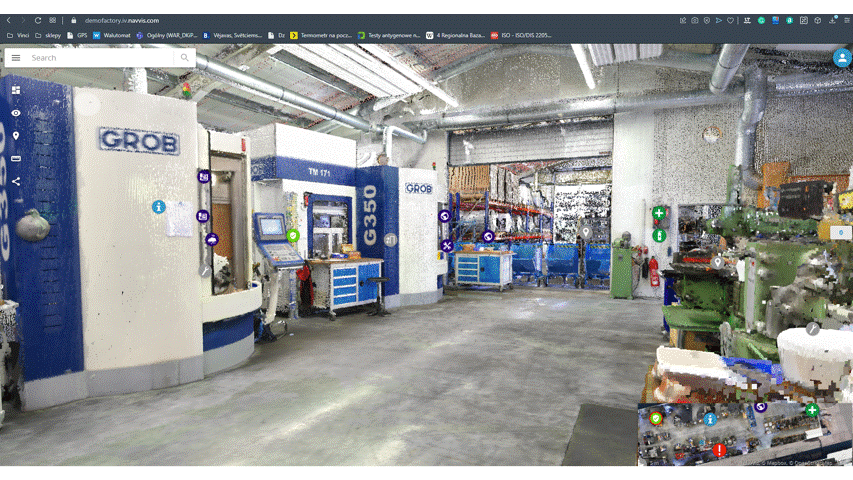Click the gray wrench marker on left machine
This screenshot has width=853, height=480.
205,270
